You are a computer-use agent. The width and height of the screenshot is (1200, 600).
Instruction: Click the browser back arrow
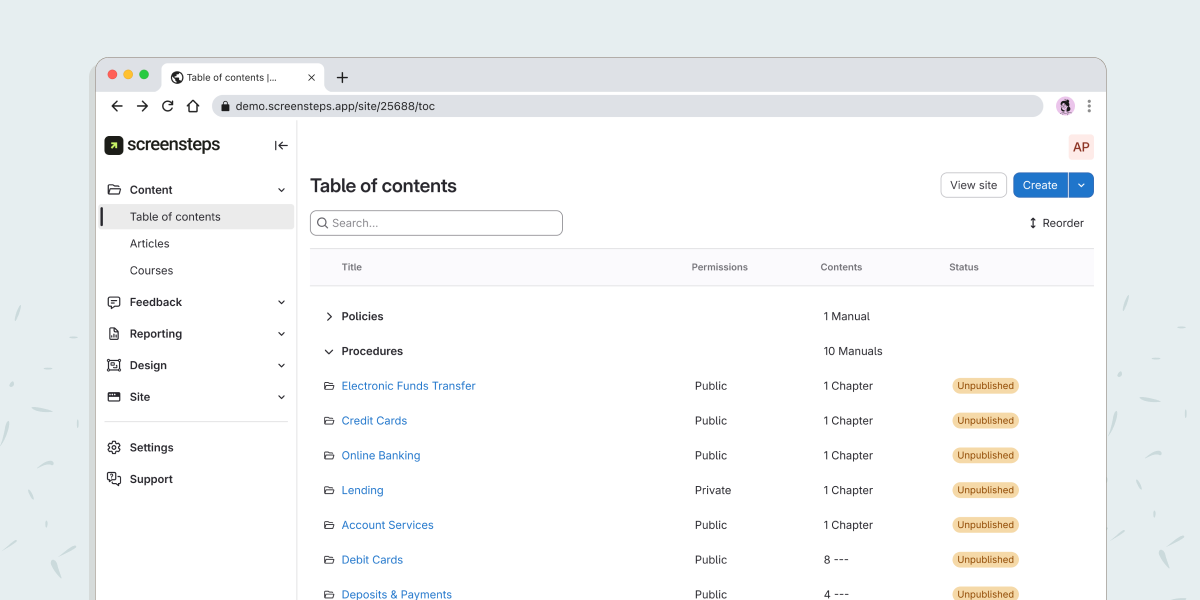point(117,106)
